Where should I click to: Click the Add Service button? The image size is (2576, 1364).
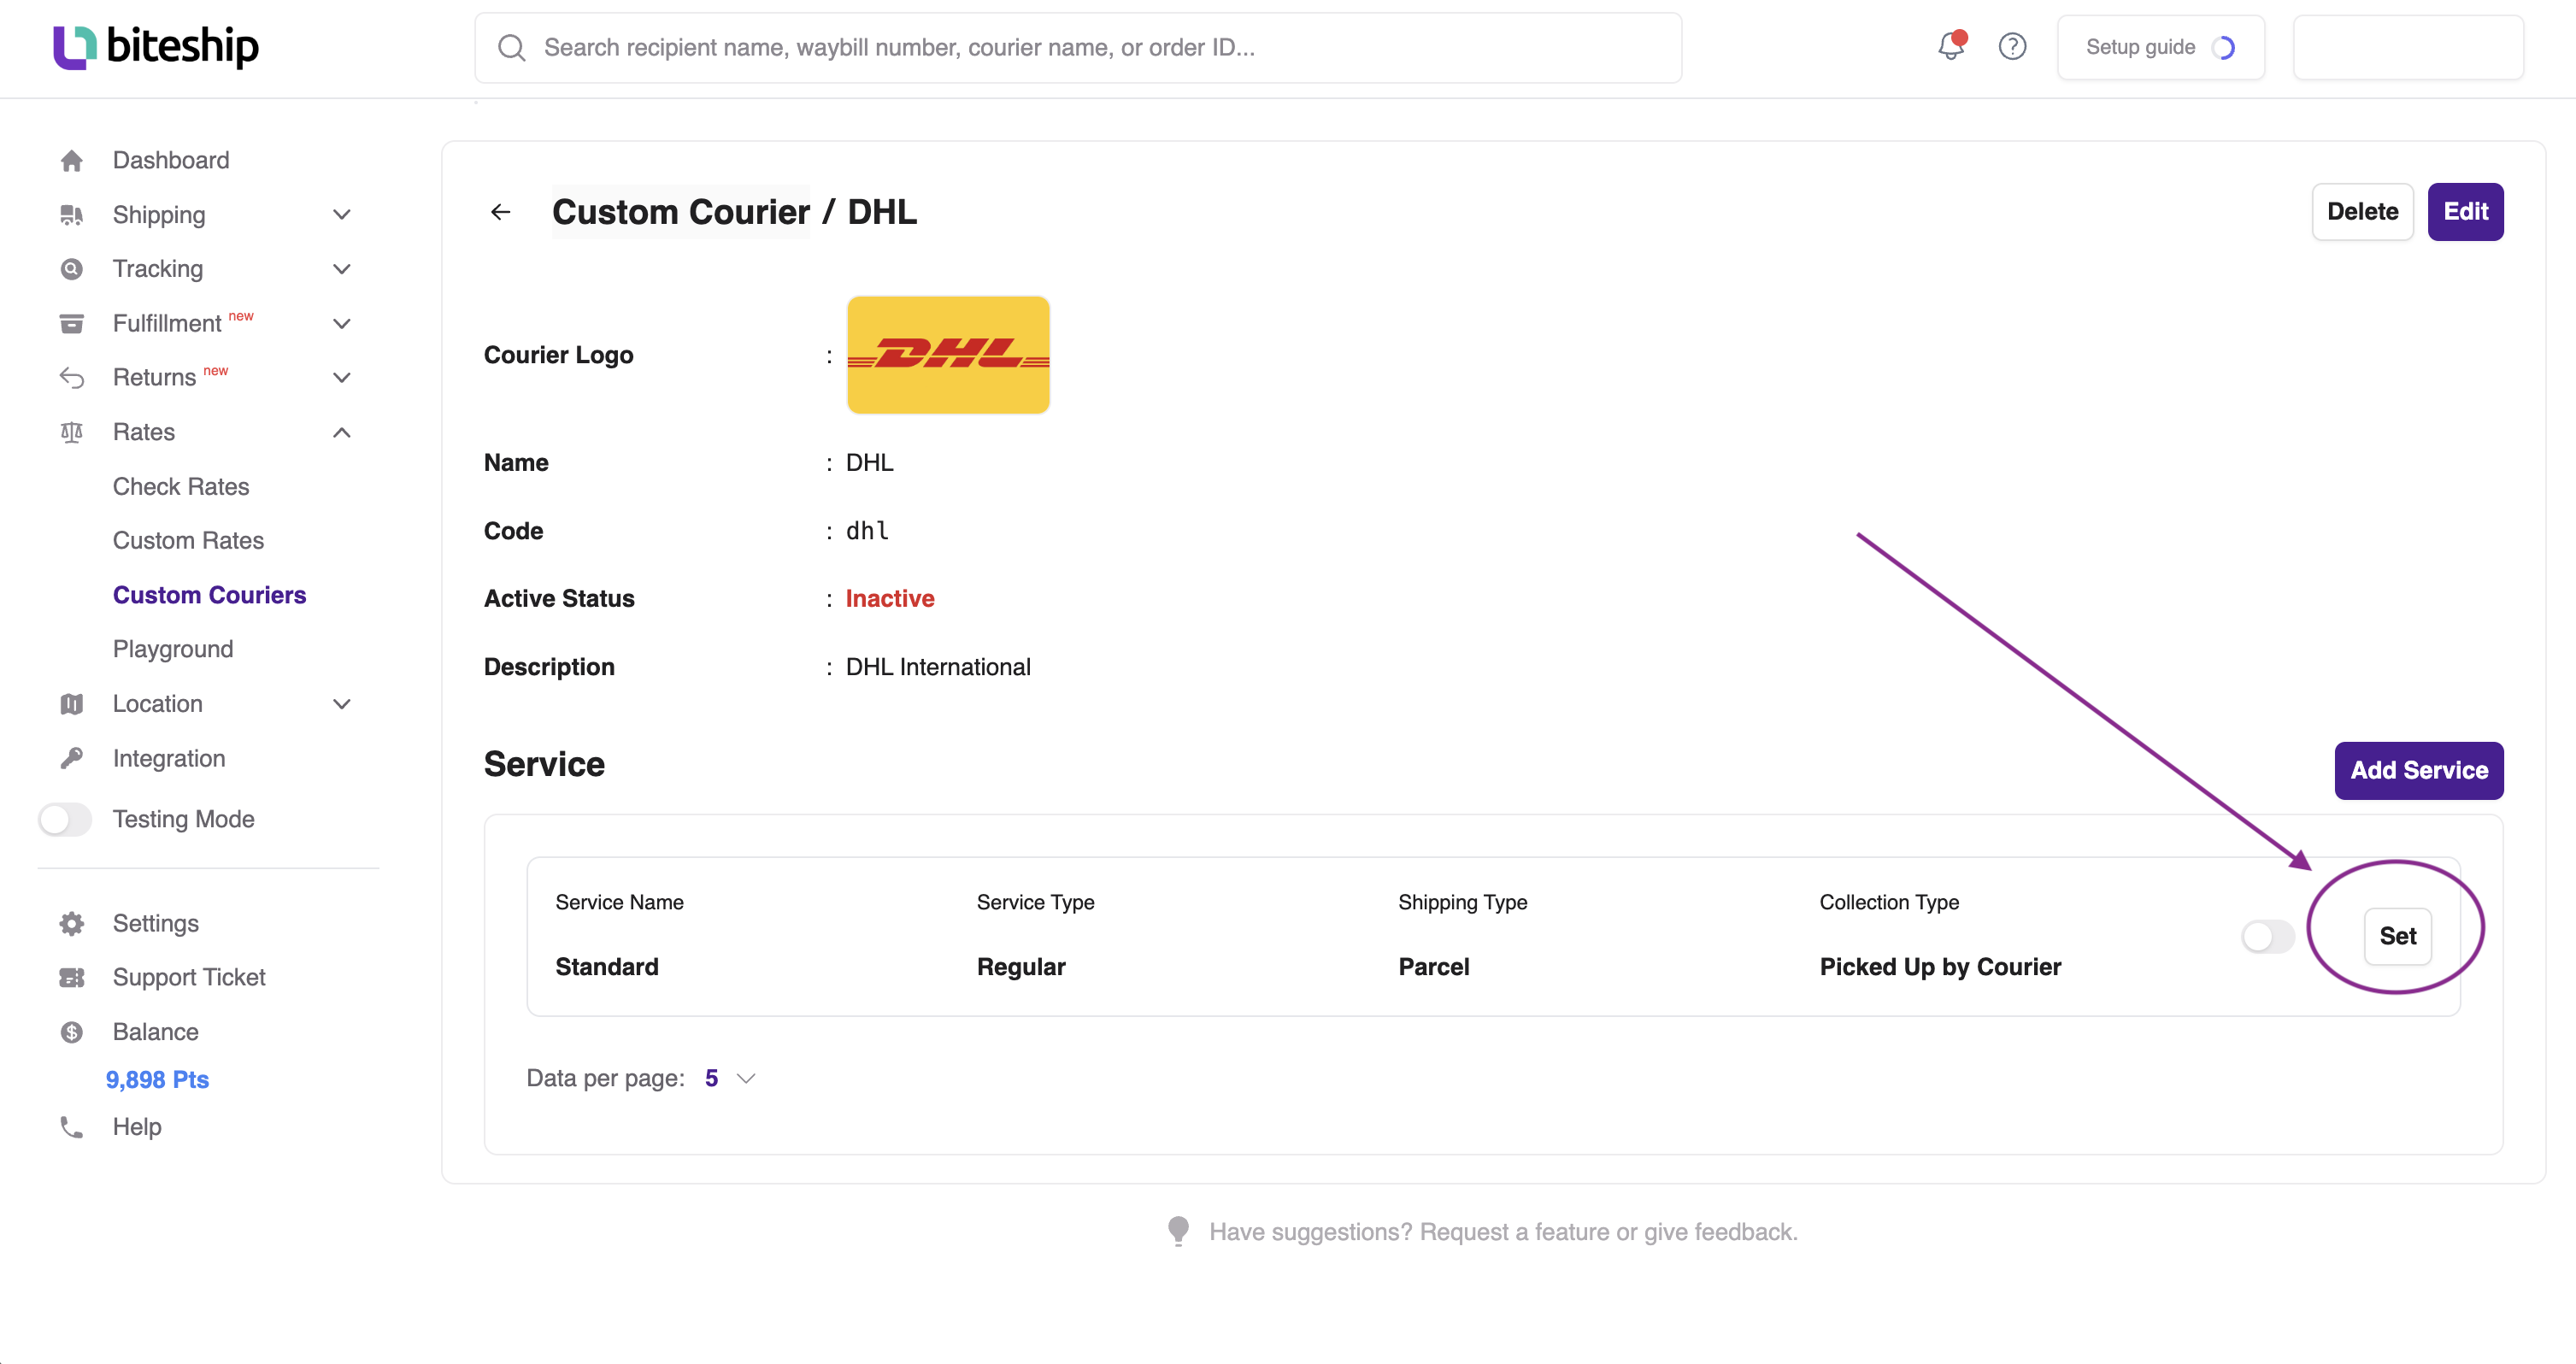coord(2418,770)
